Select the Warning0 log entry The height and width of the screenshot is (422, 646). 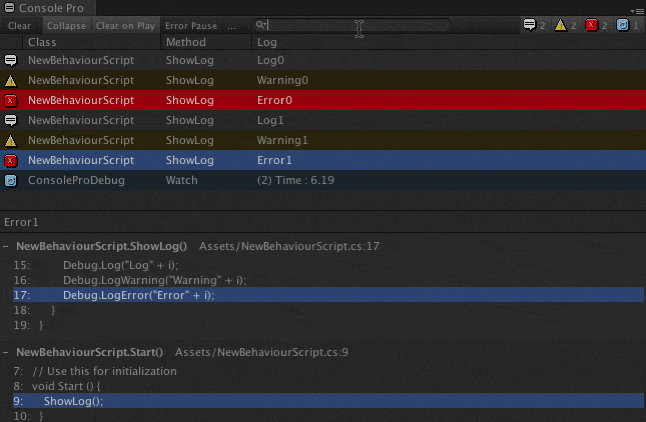click(x=323, y=80)
